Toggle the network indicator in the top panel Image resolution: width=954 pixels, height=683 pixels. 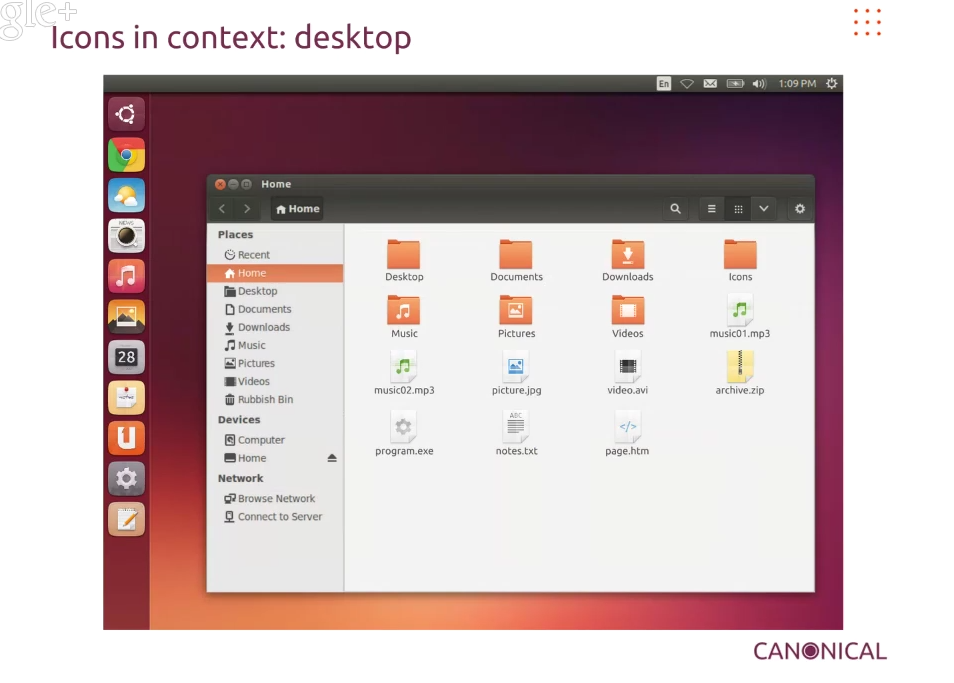point(687,84)
